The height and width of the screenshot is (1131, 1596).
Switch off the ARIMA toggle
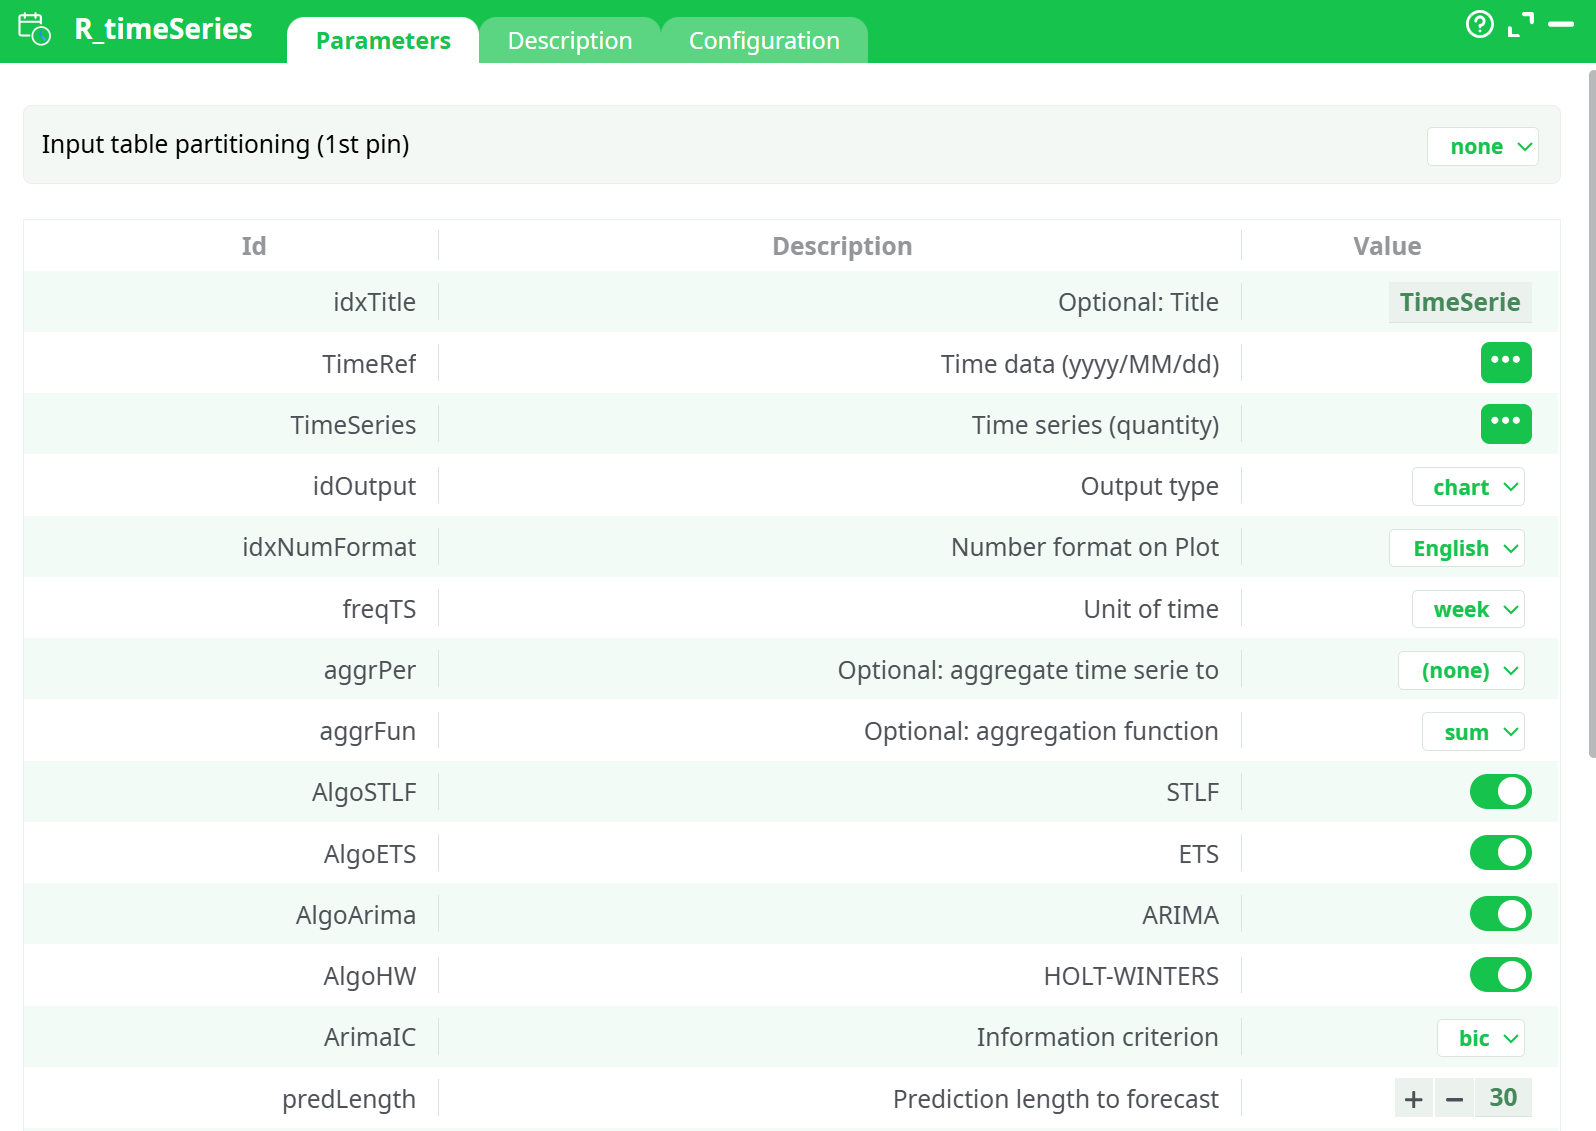[1500, 914]
